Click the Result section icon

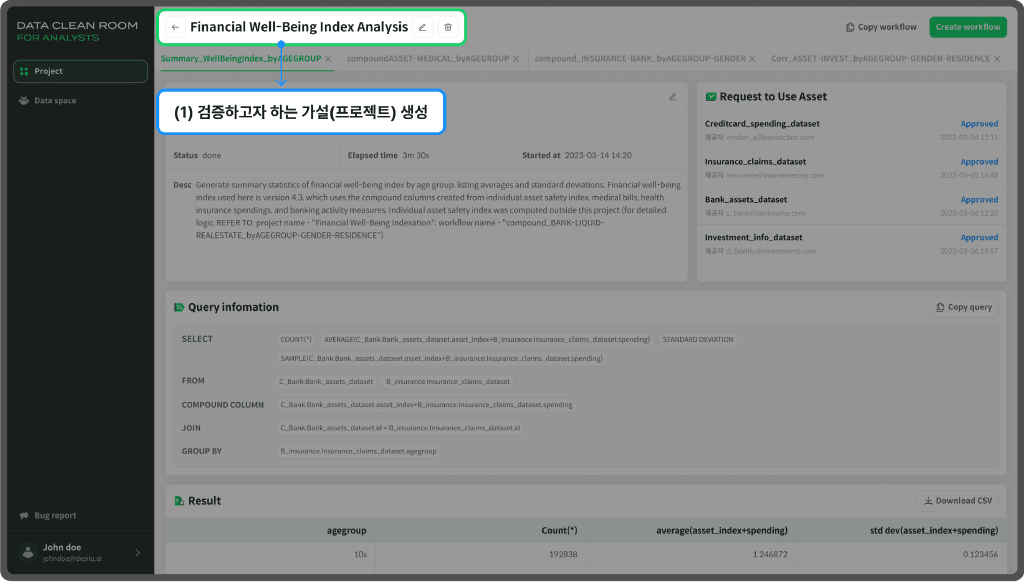179,501
